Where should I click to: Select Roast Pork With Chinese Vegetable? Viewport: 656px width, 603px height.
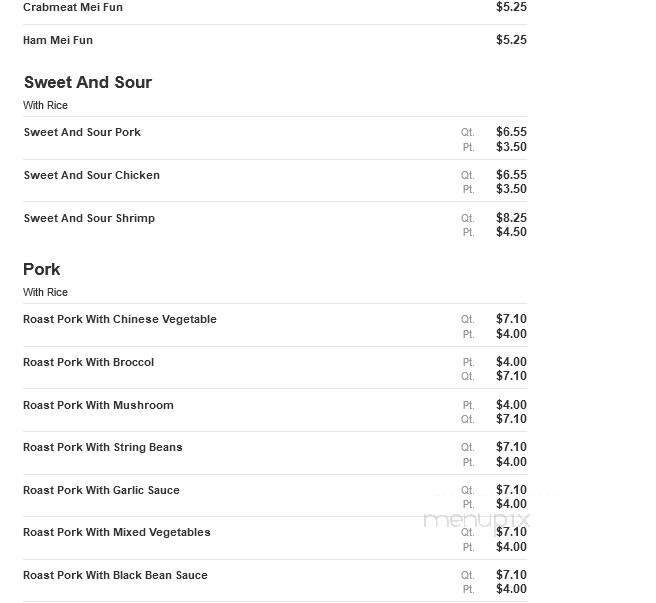[120, 319]
